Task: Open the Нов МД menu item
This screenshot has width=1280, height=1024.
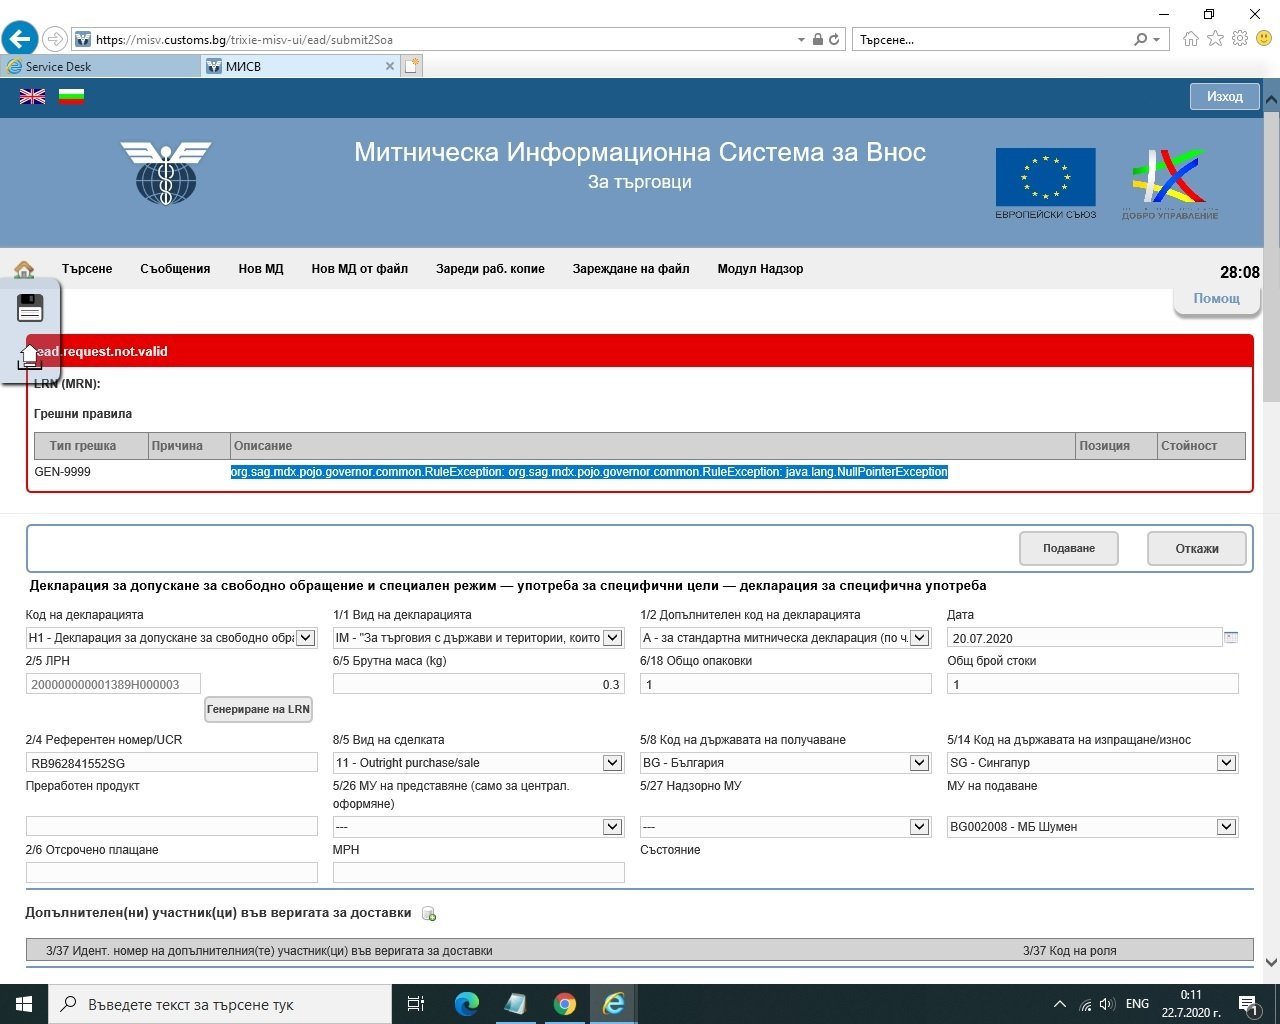Action: (261, 269)
